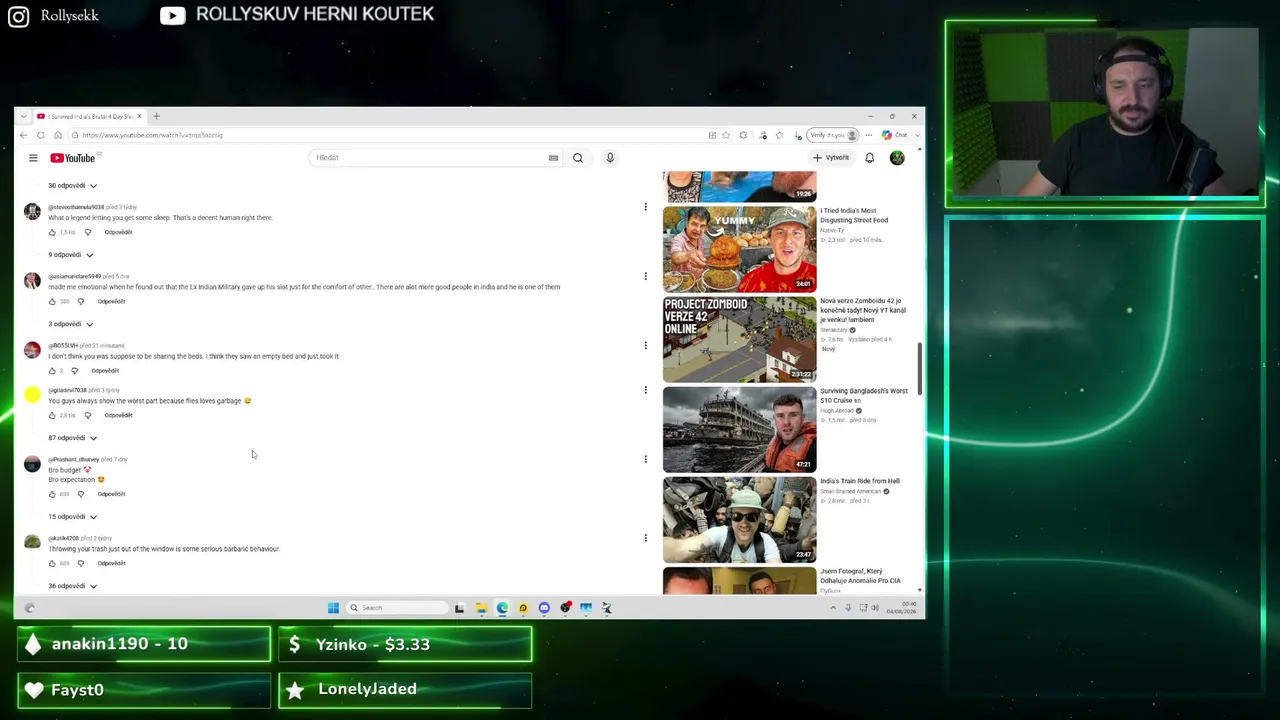Reply to the 'made me emotional' comment
The width and height of the screenshot is (1280, 720).
coord(111,301)
